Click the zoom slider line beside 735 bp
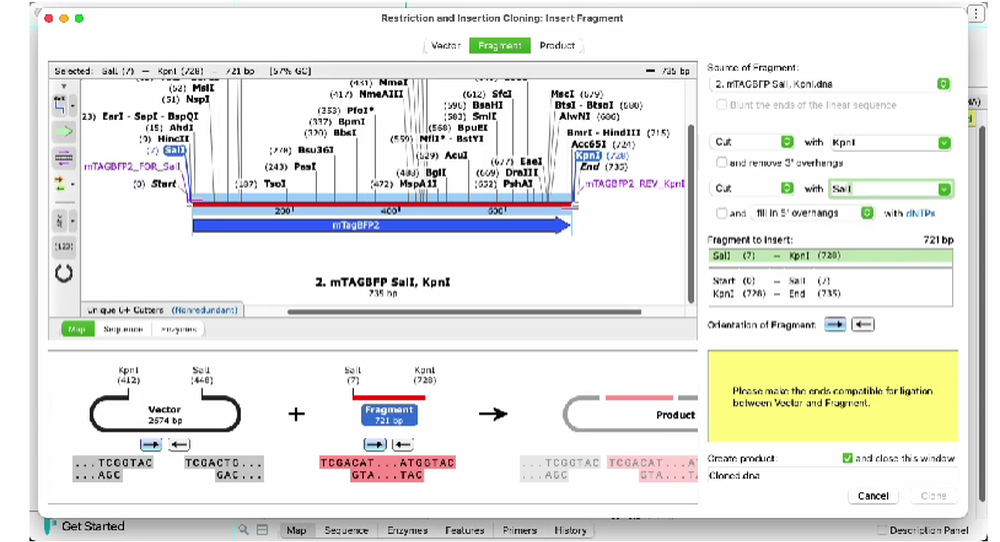 [650, 71]
